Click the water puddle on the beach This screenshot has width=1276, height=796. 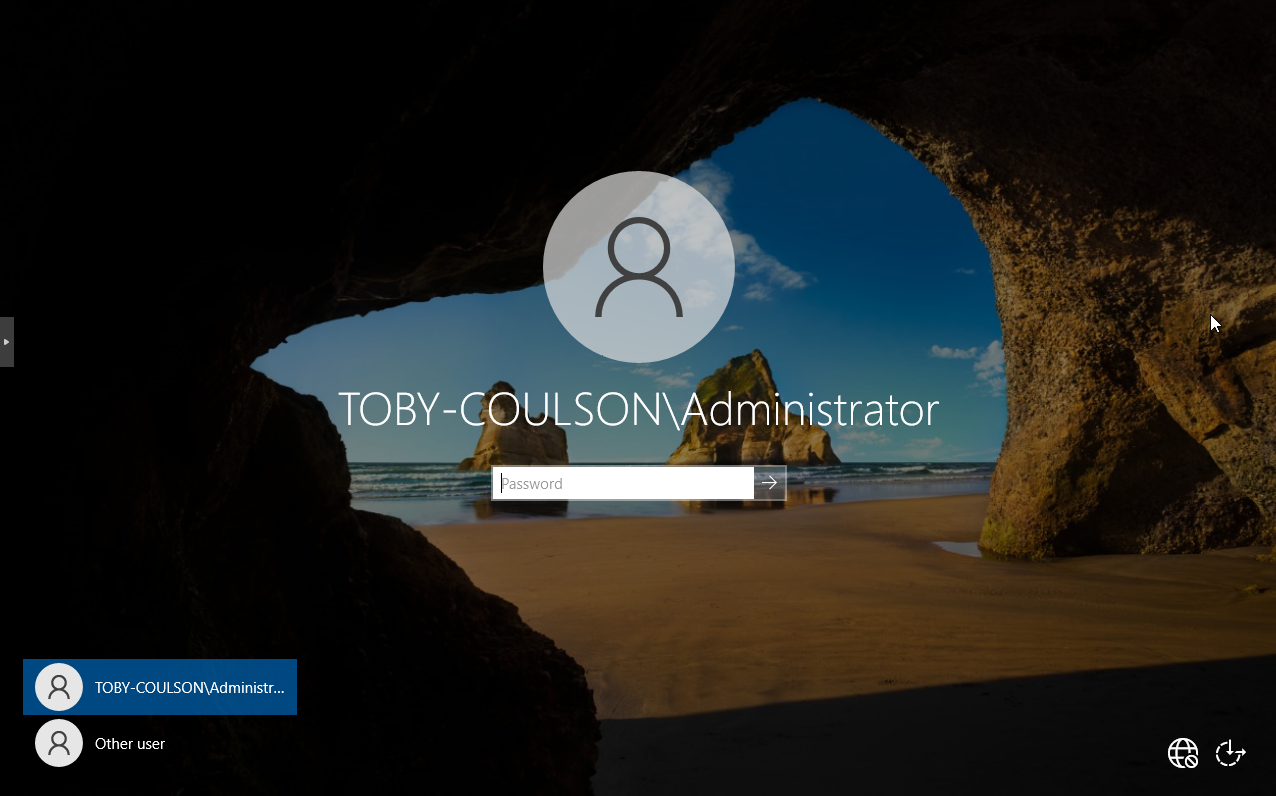pyautogui.click(x=958, y=548)
